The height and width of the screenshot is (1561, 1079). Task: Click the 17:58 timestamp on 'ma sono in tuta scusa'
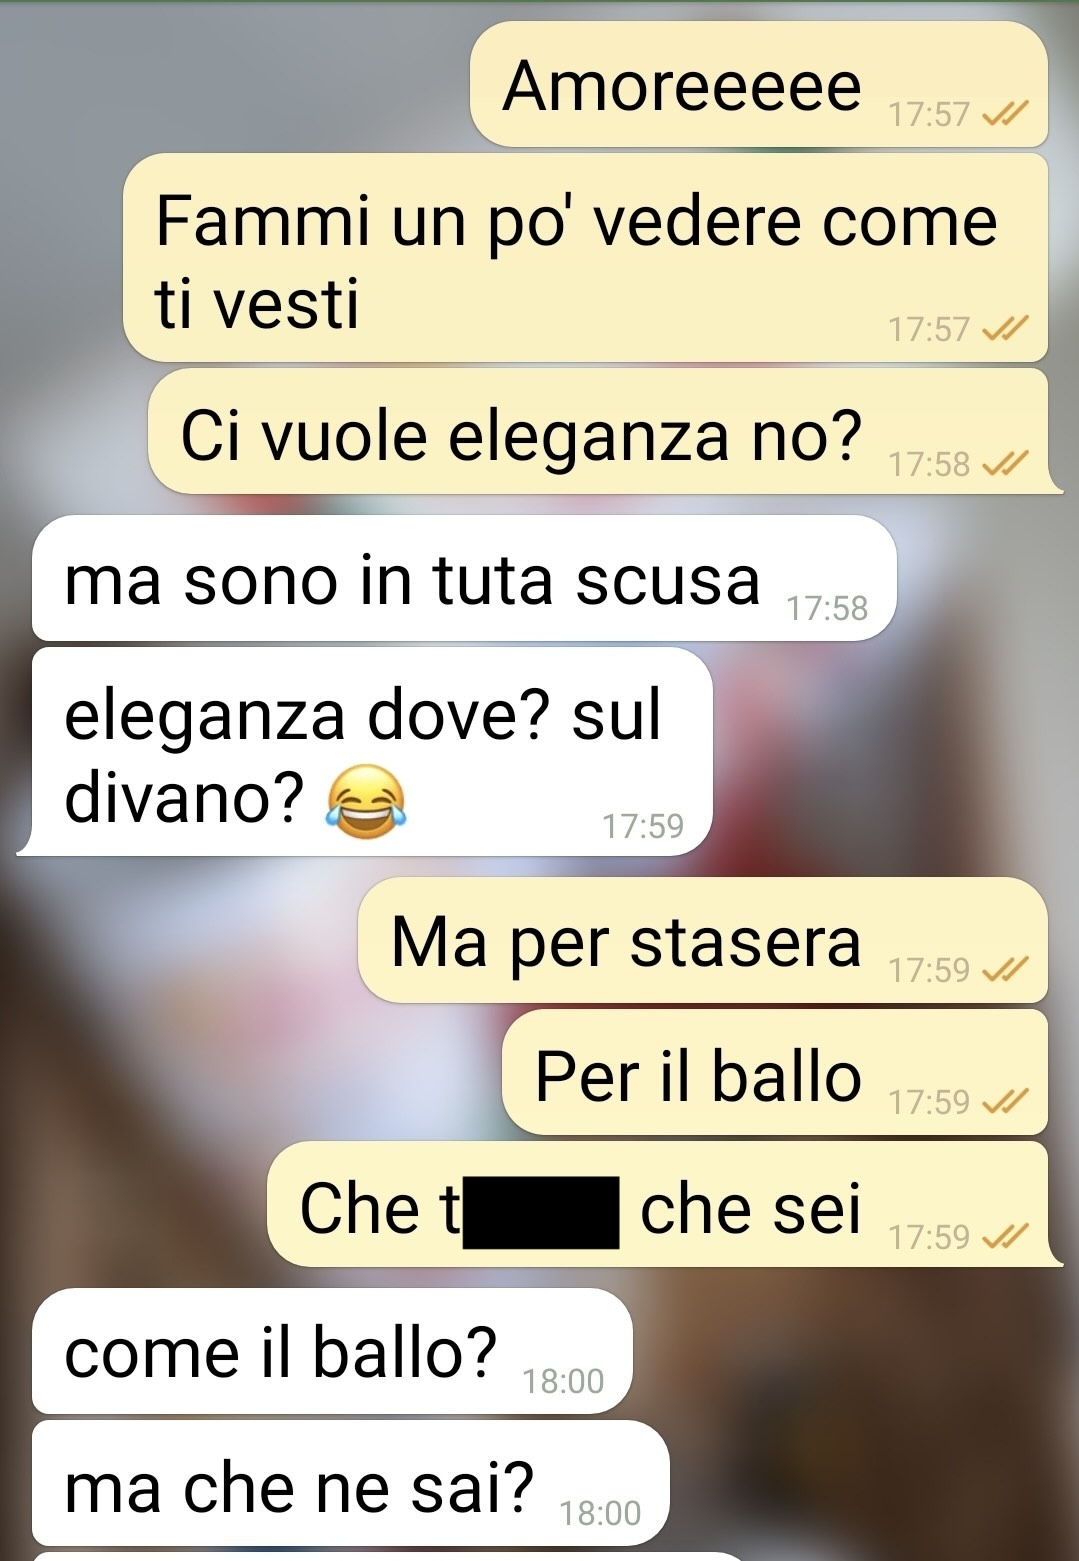tap(827, 607)
